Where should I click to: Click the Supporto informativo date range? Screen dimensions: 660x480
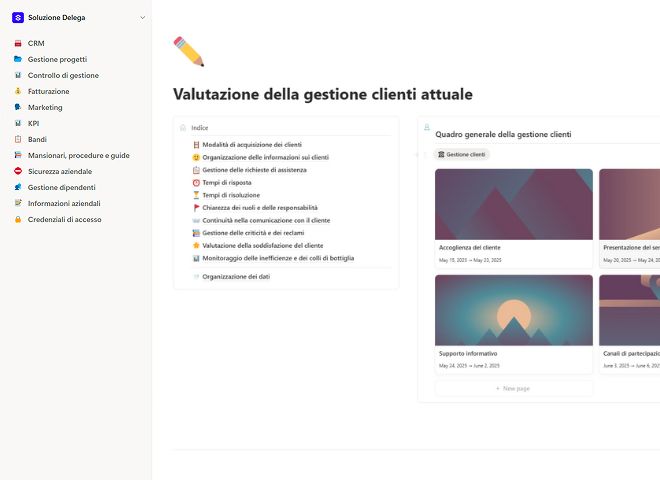[469, 365]
